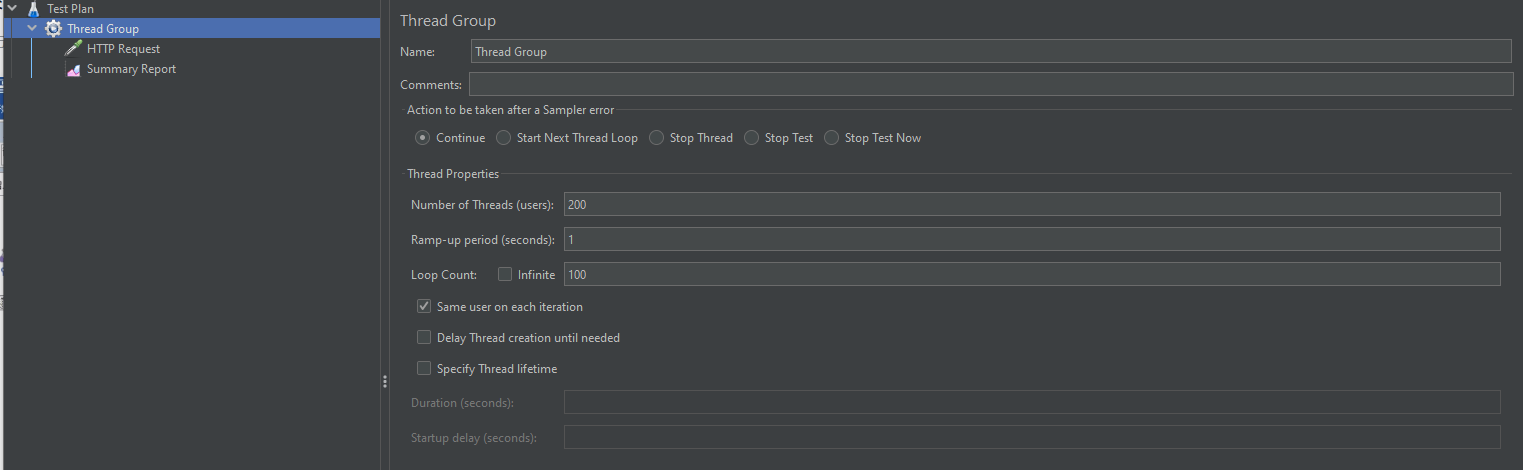Choose Start Next Thread Loop option
This screenshot has width=1523, height=470.
click(x=503, y=138)
